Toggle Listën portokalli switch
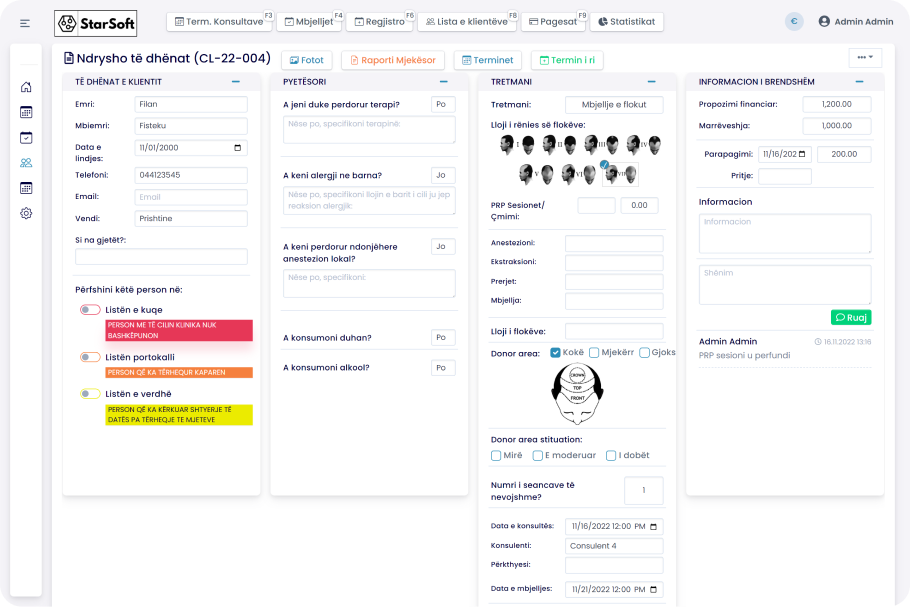910x607 pixels. (90, 357)
